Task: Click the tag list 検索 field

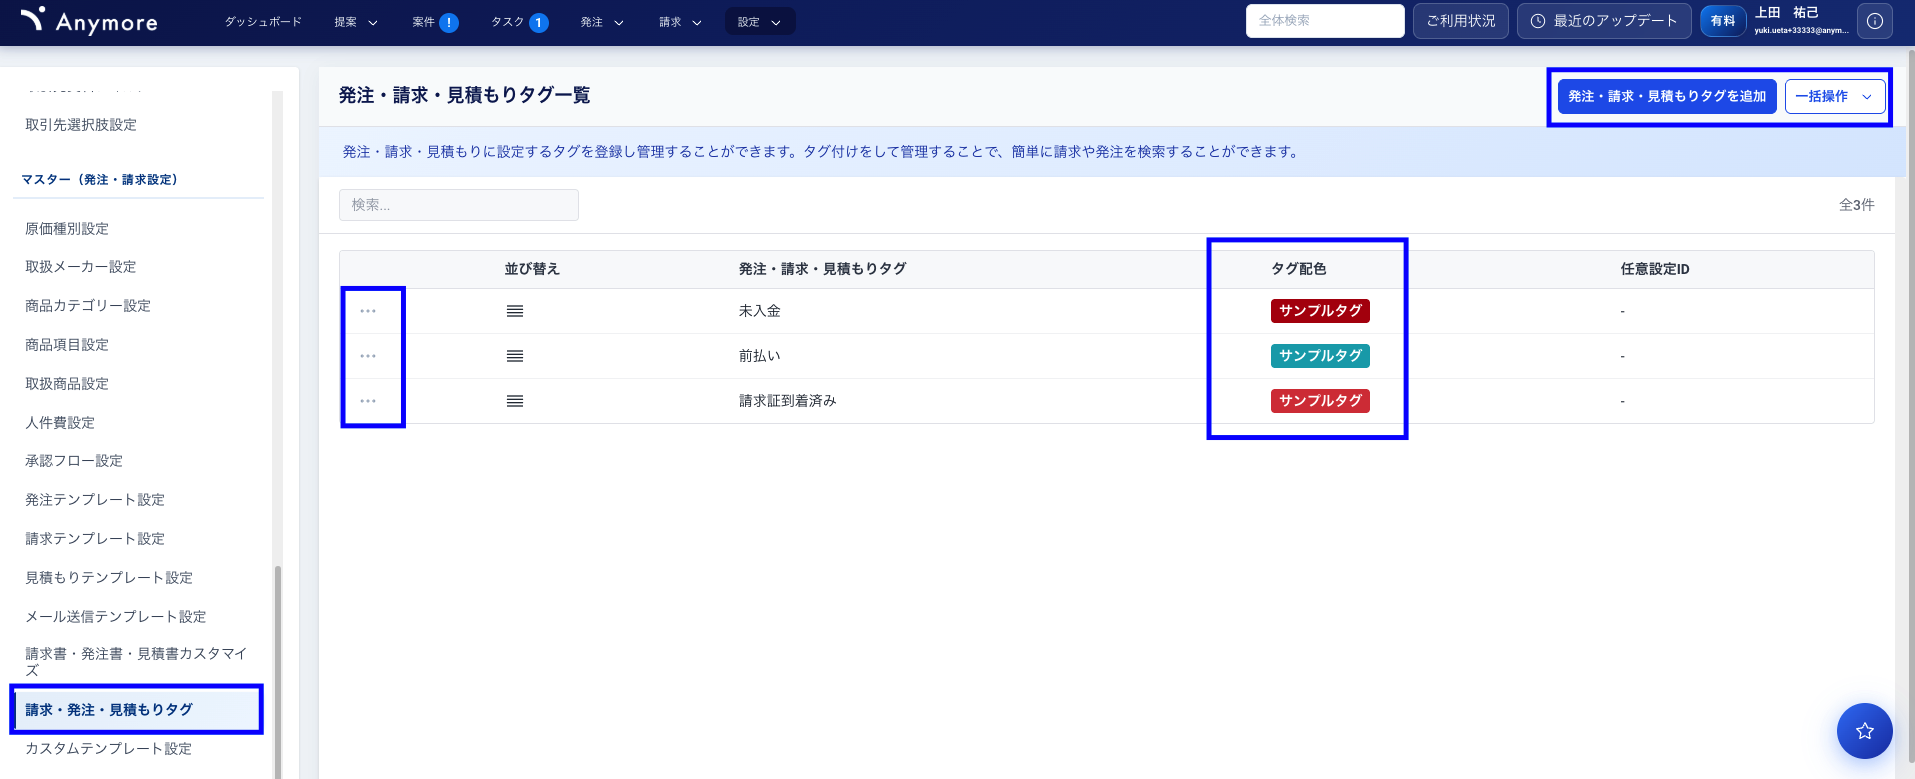Action: coord(459,205)
